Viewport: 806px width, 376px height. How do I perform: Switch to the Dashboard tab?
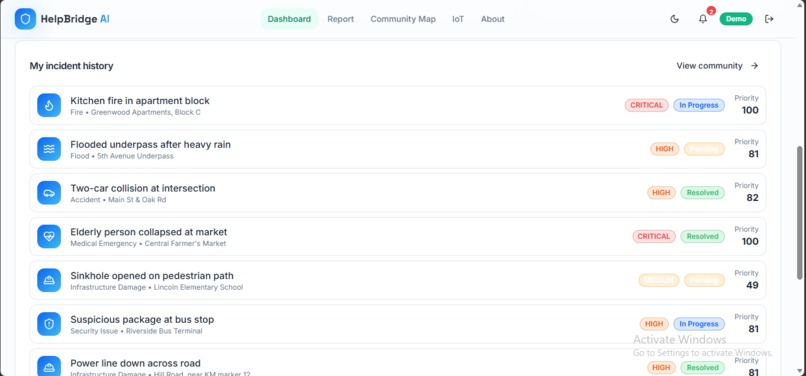[289, 19]
